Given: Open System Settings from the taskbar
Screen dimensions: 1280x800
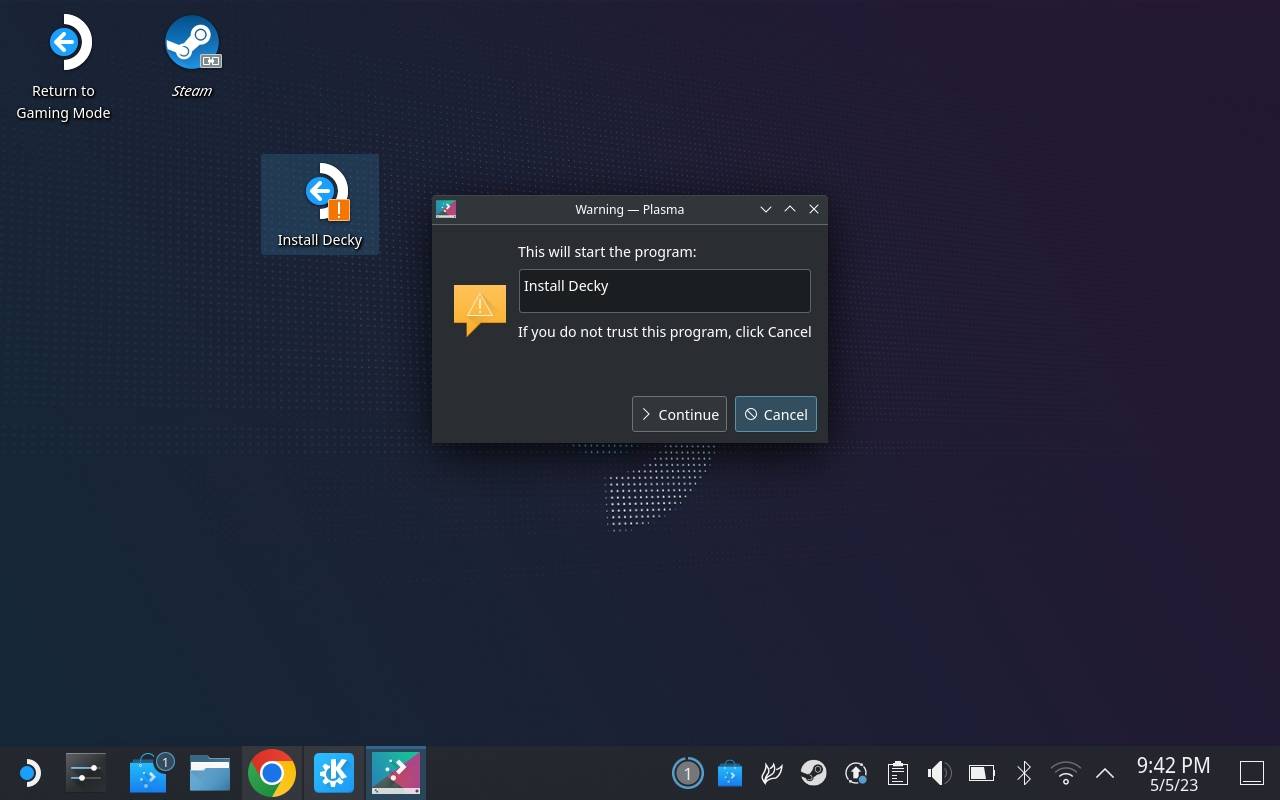Looking at the screenshot, I should pyautogui.click(x=86, y=773).
